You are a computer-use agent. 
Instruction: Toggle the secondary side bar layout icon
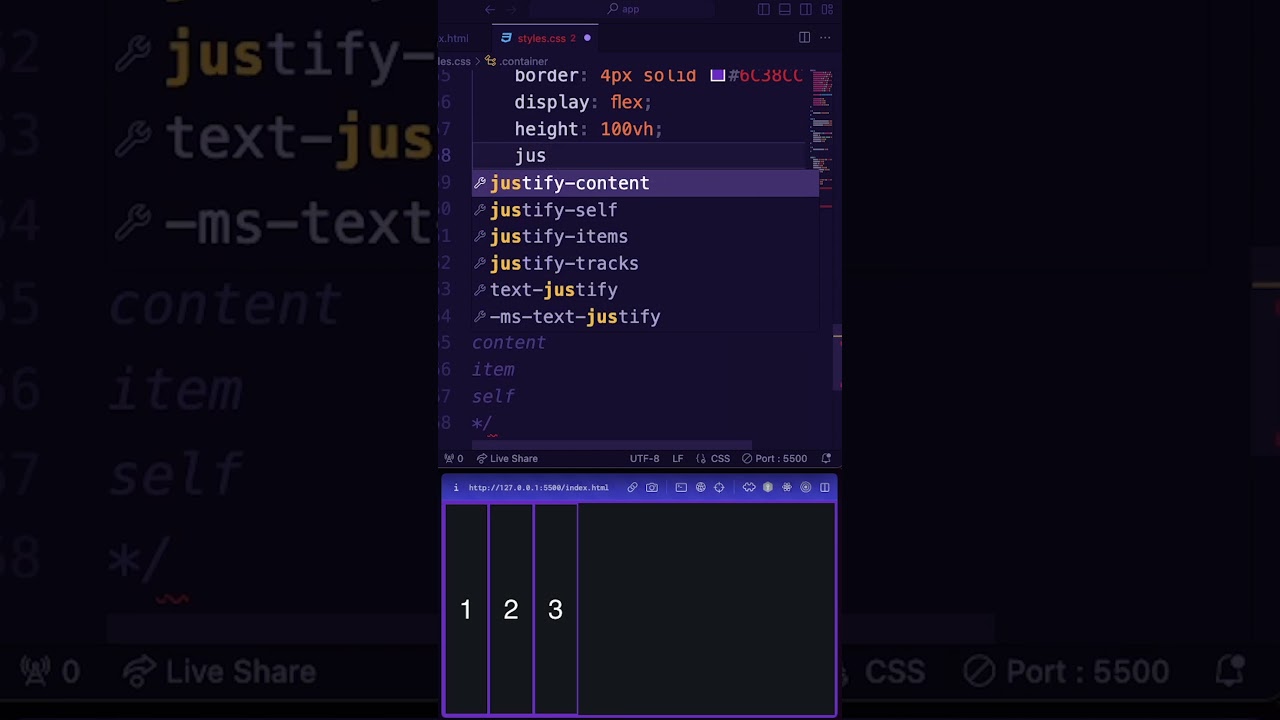pos(806,9)
